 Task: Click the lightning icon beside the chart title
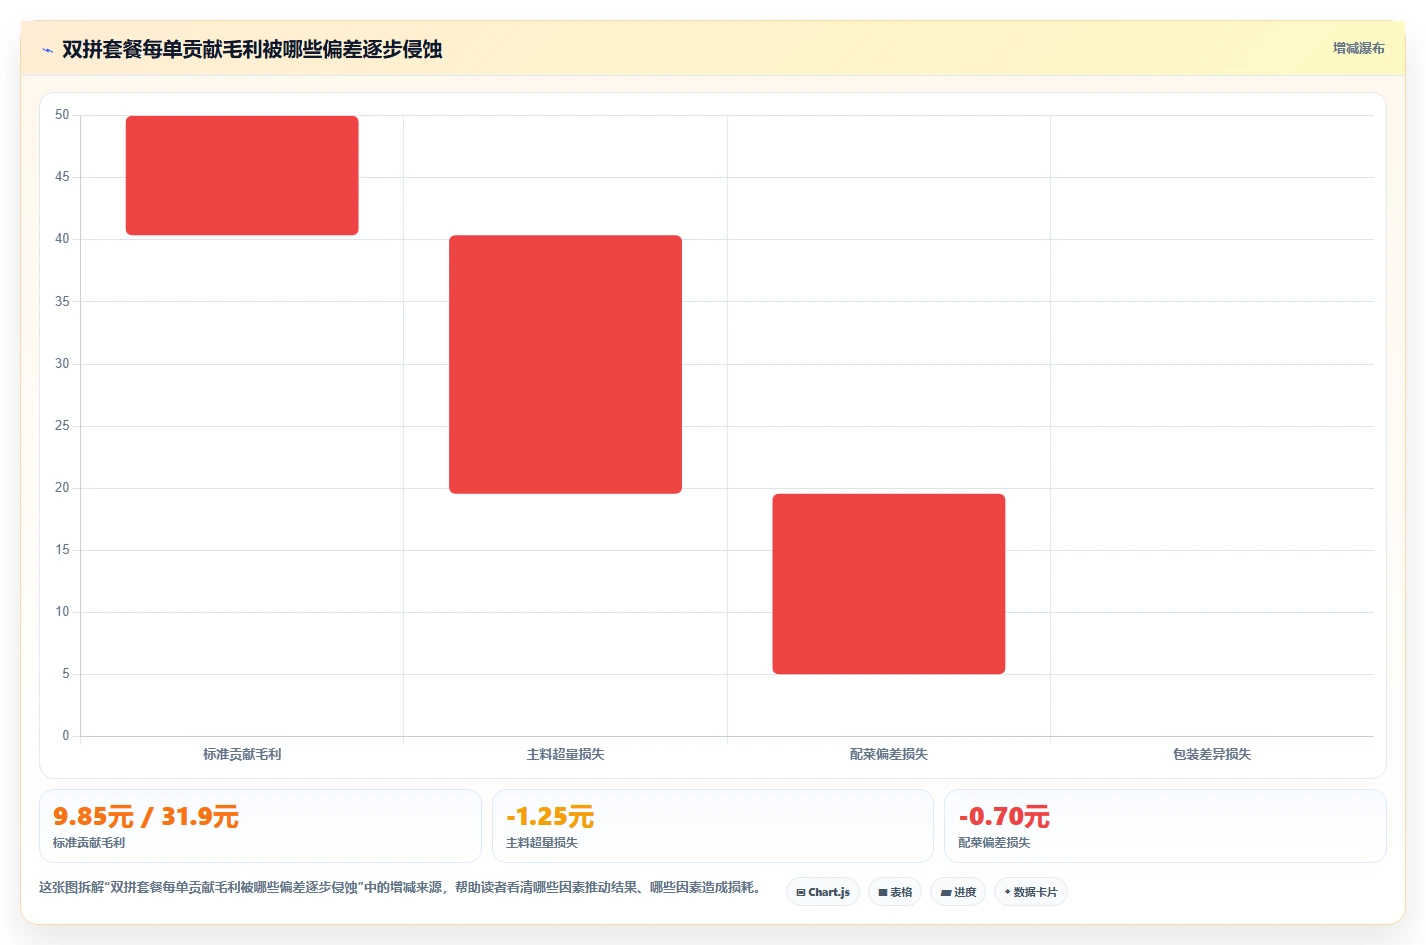47,50
